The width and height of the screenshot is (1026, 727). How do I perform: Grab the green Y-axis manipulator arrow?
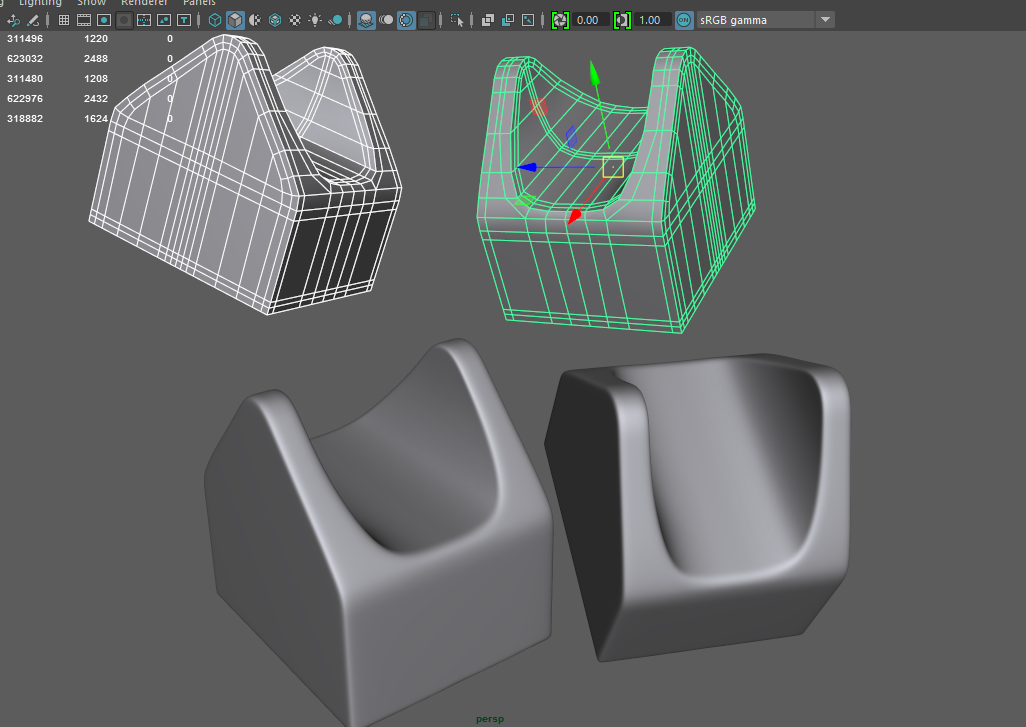tap(595, 73)
